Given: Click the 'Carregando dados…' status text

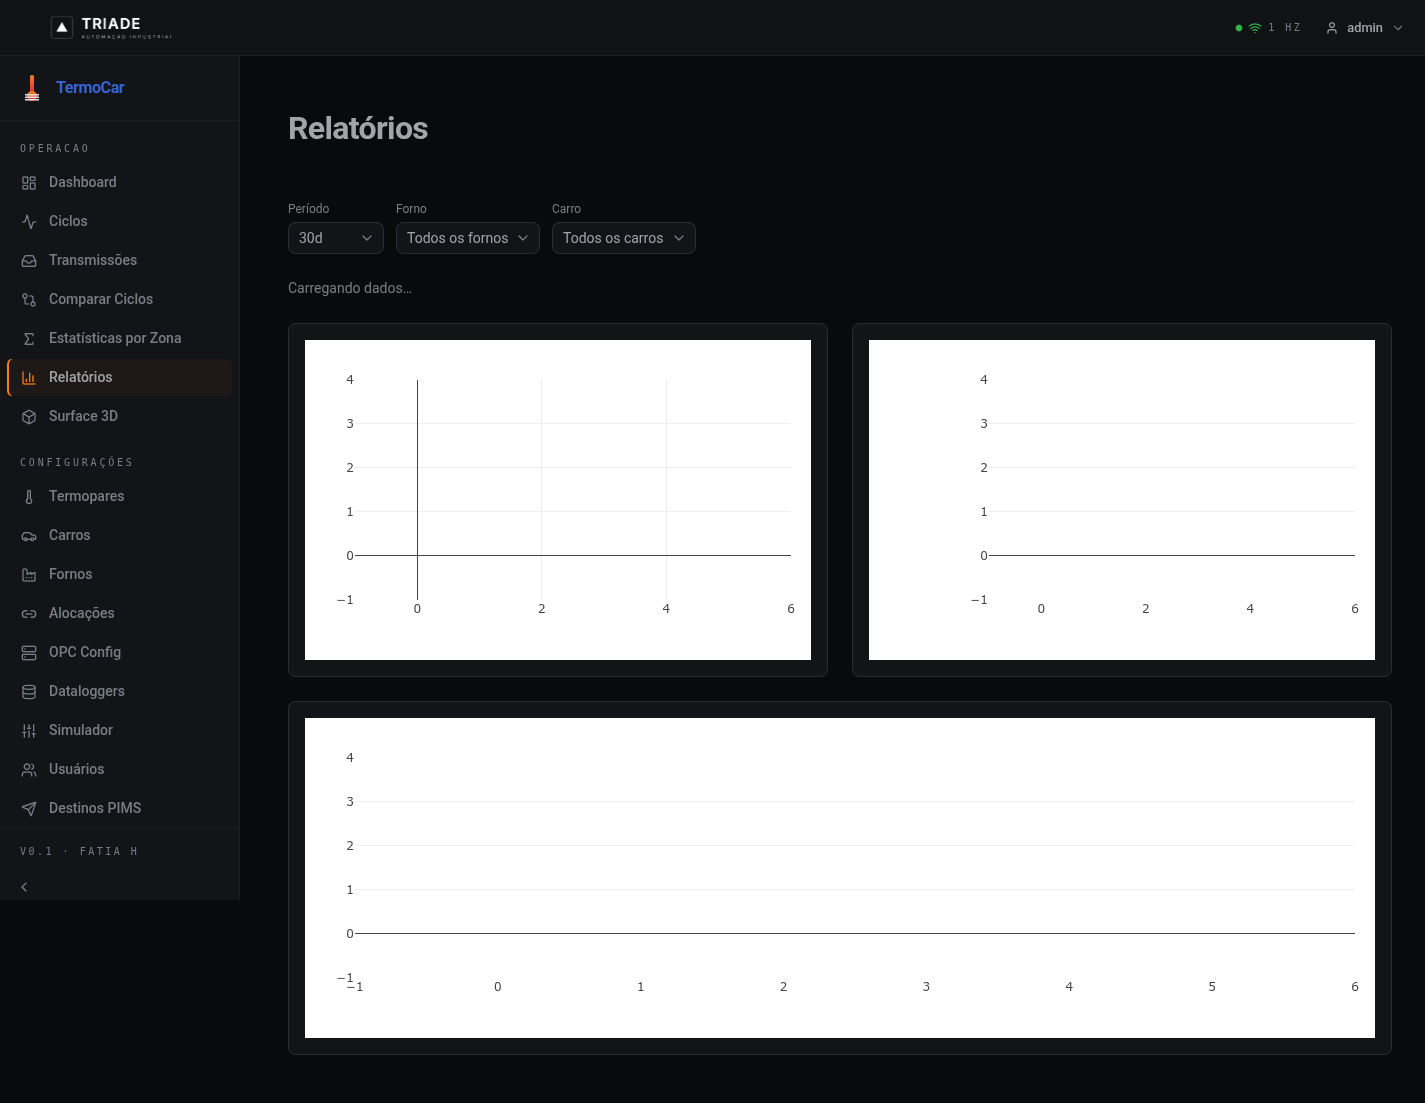Looking at the screenshot, I should pyautogui.click(x=350, y=288).
